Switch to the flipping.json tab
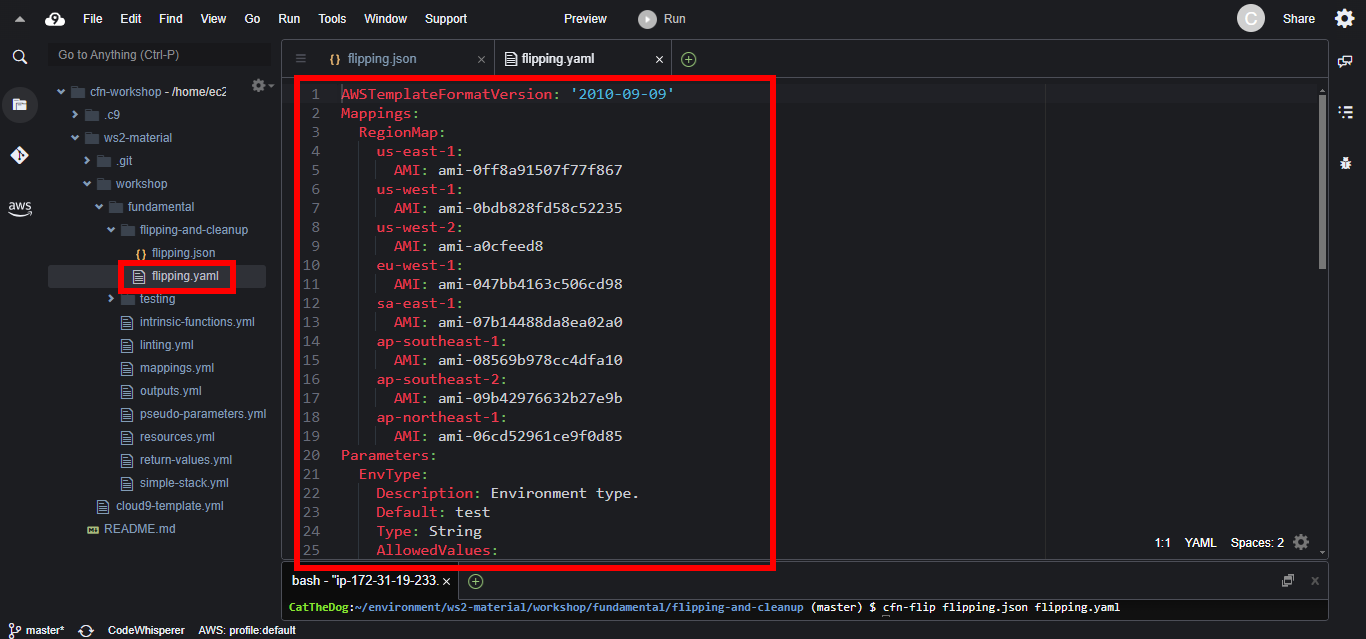Viewport: 1366px width, 639px height. [381, 59]
